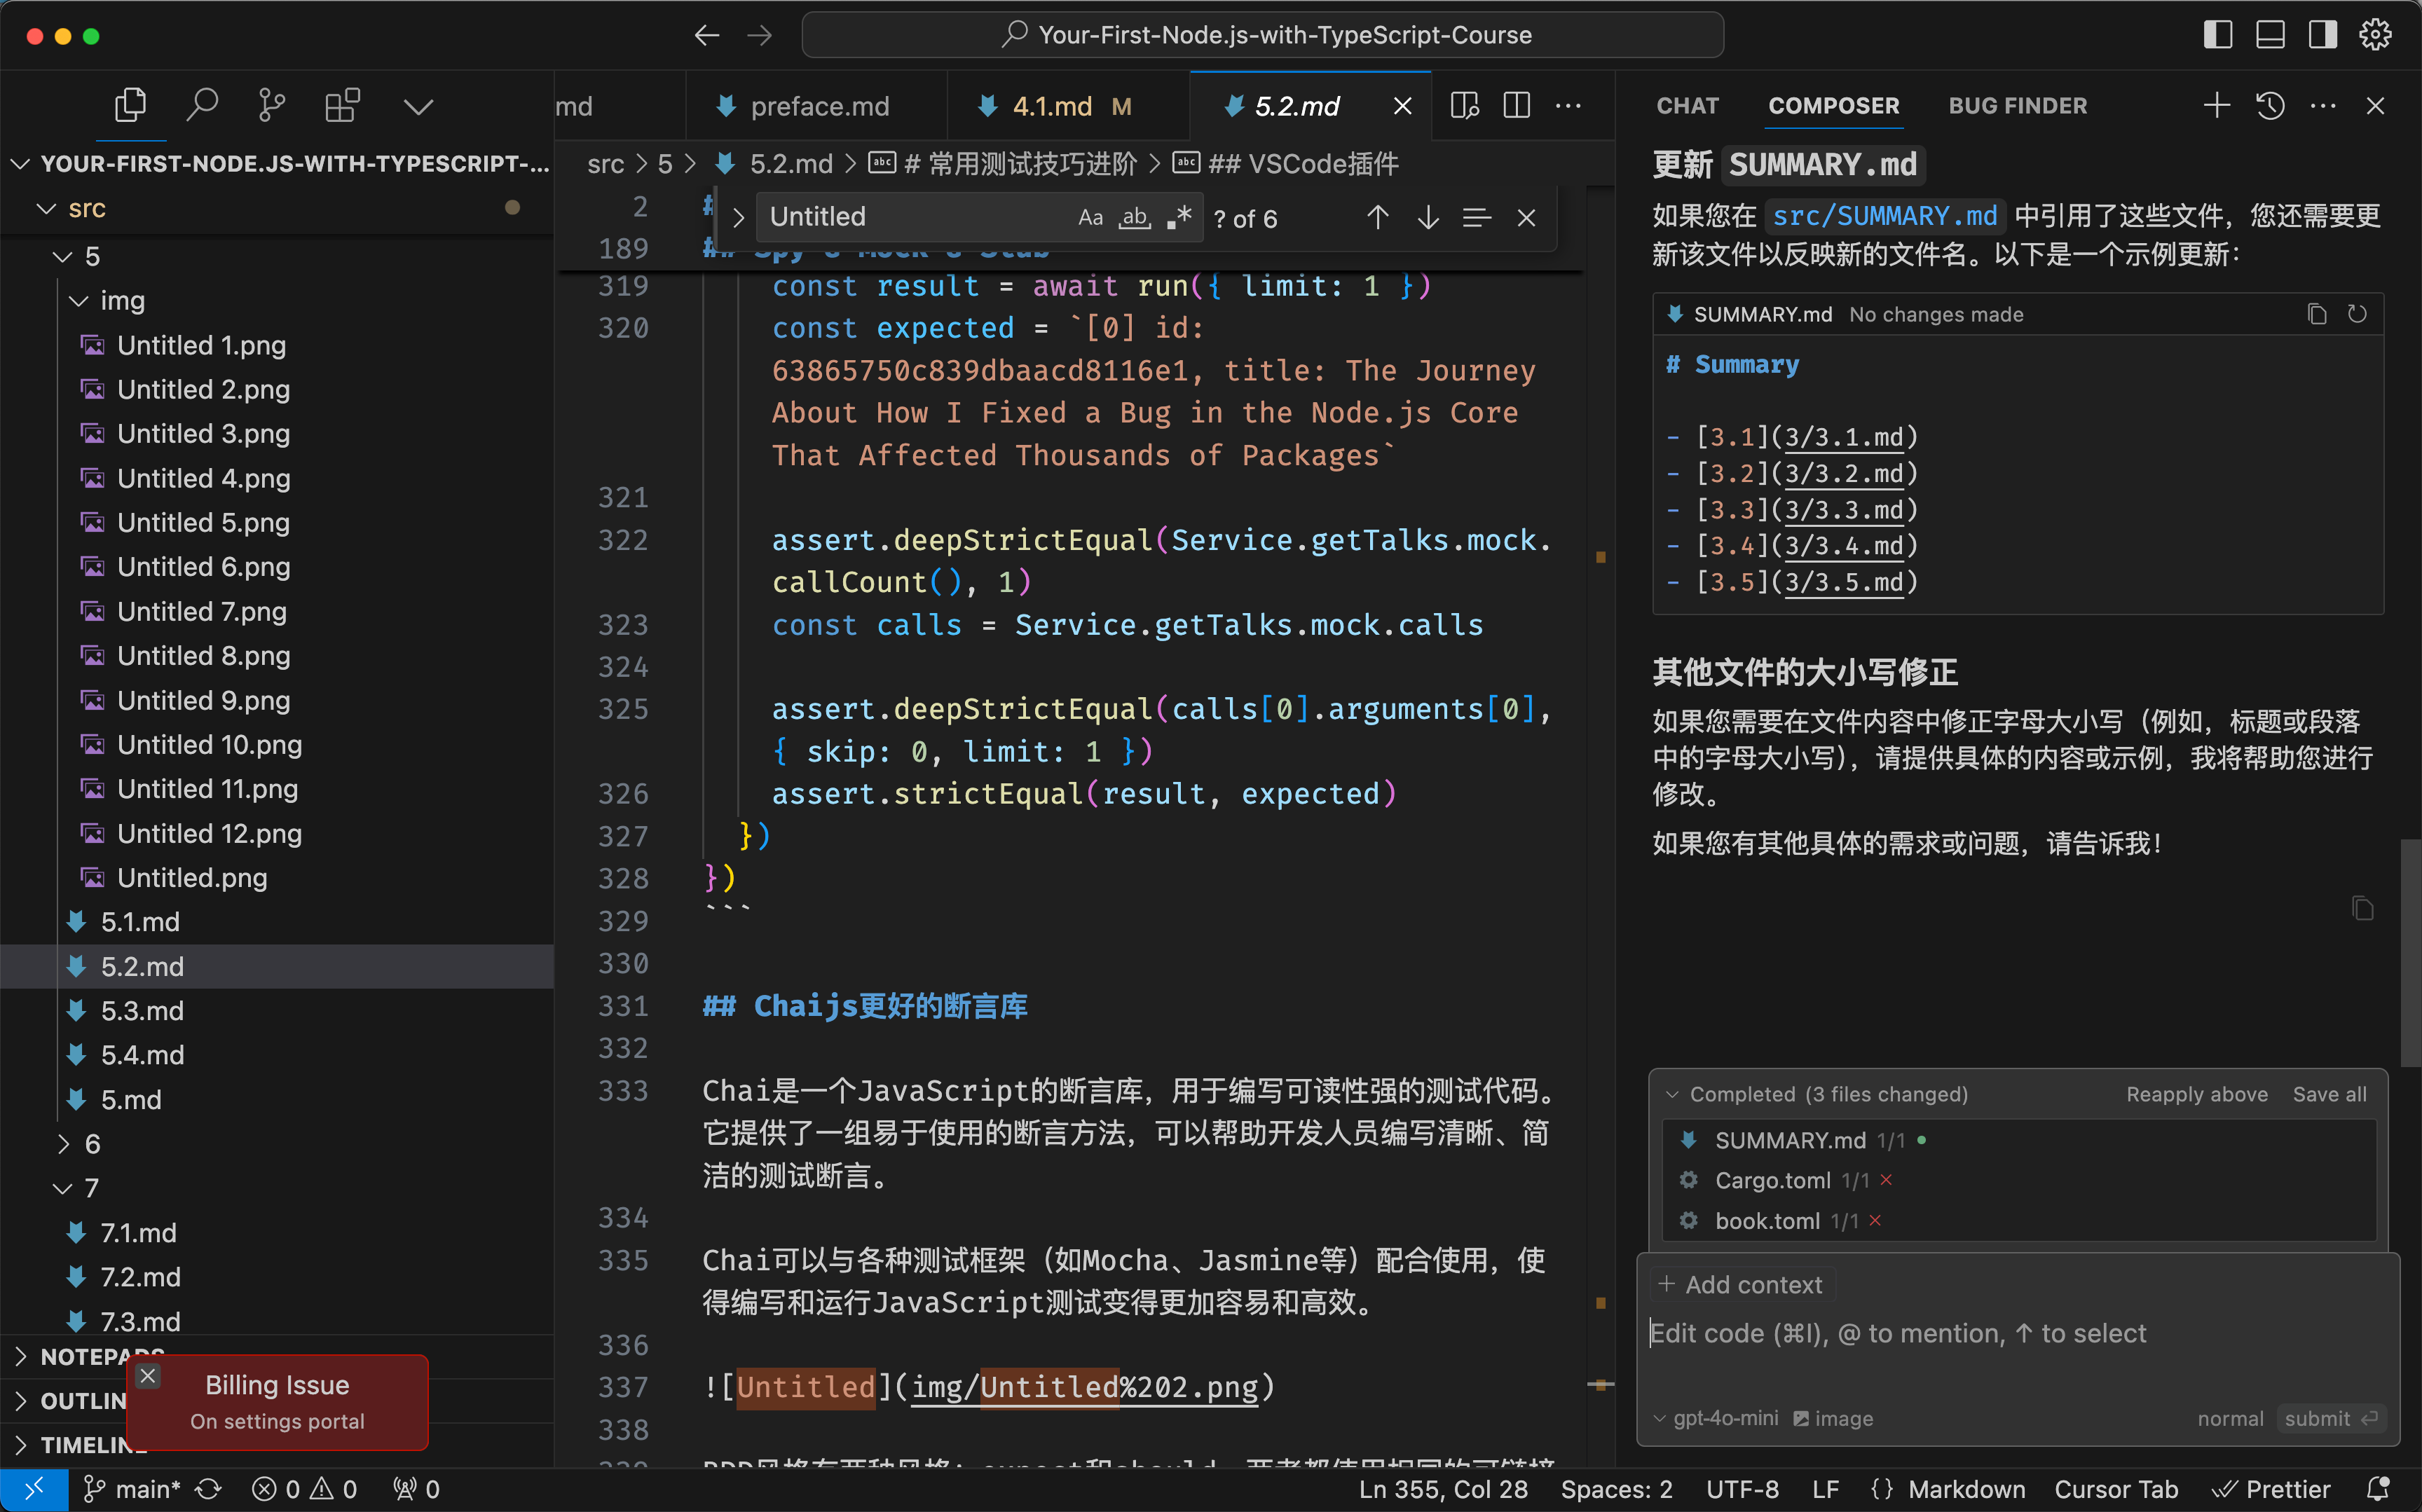2422x1512 pixels.
Task: Open editor more actions ellipsis
Action: tap(1568, 105)
